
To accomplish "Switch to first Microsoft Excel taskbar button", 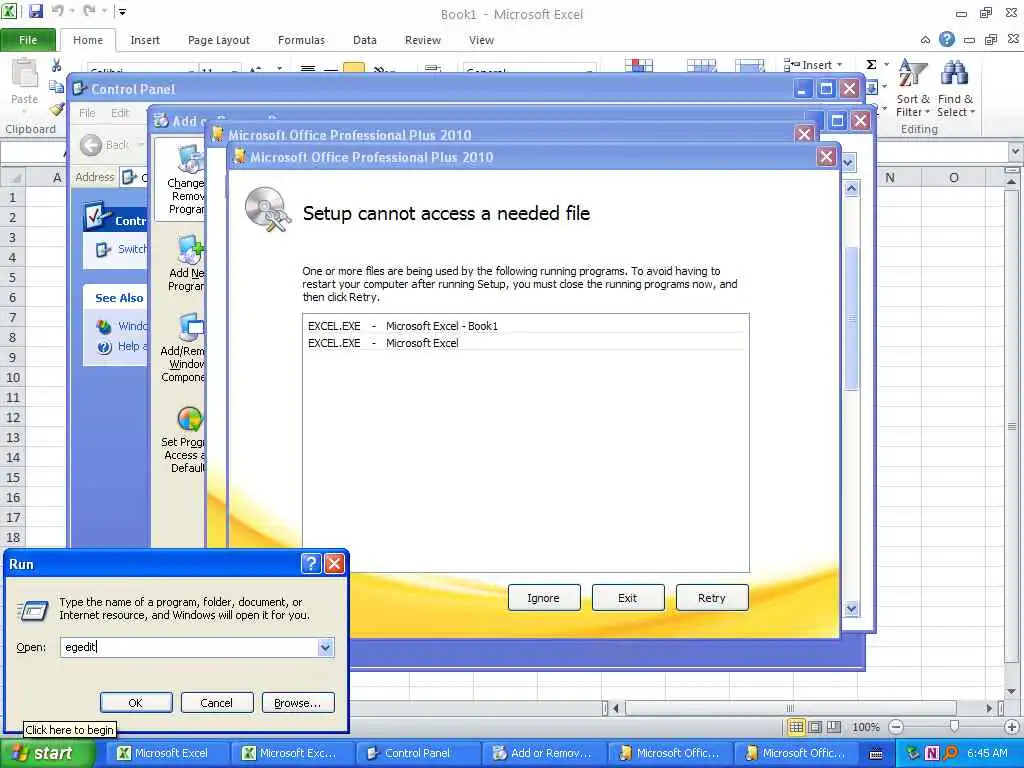I will [170, 753].
